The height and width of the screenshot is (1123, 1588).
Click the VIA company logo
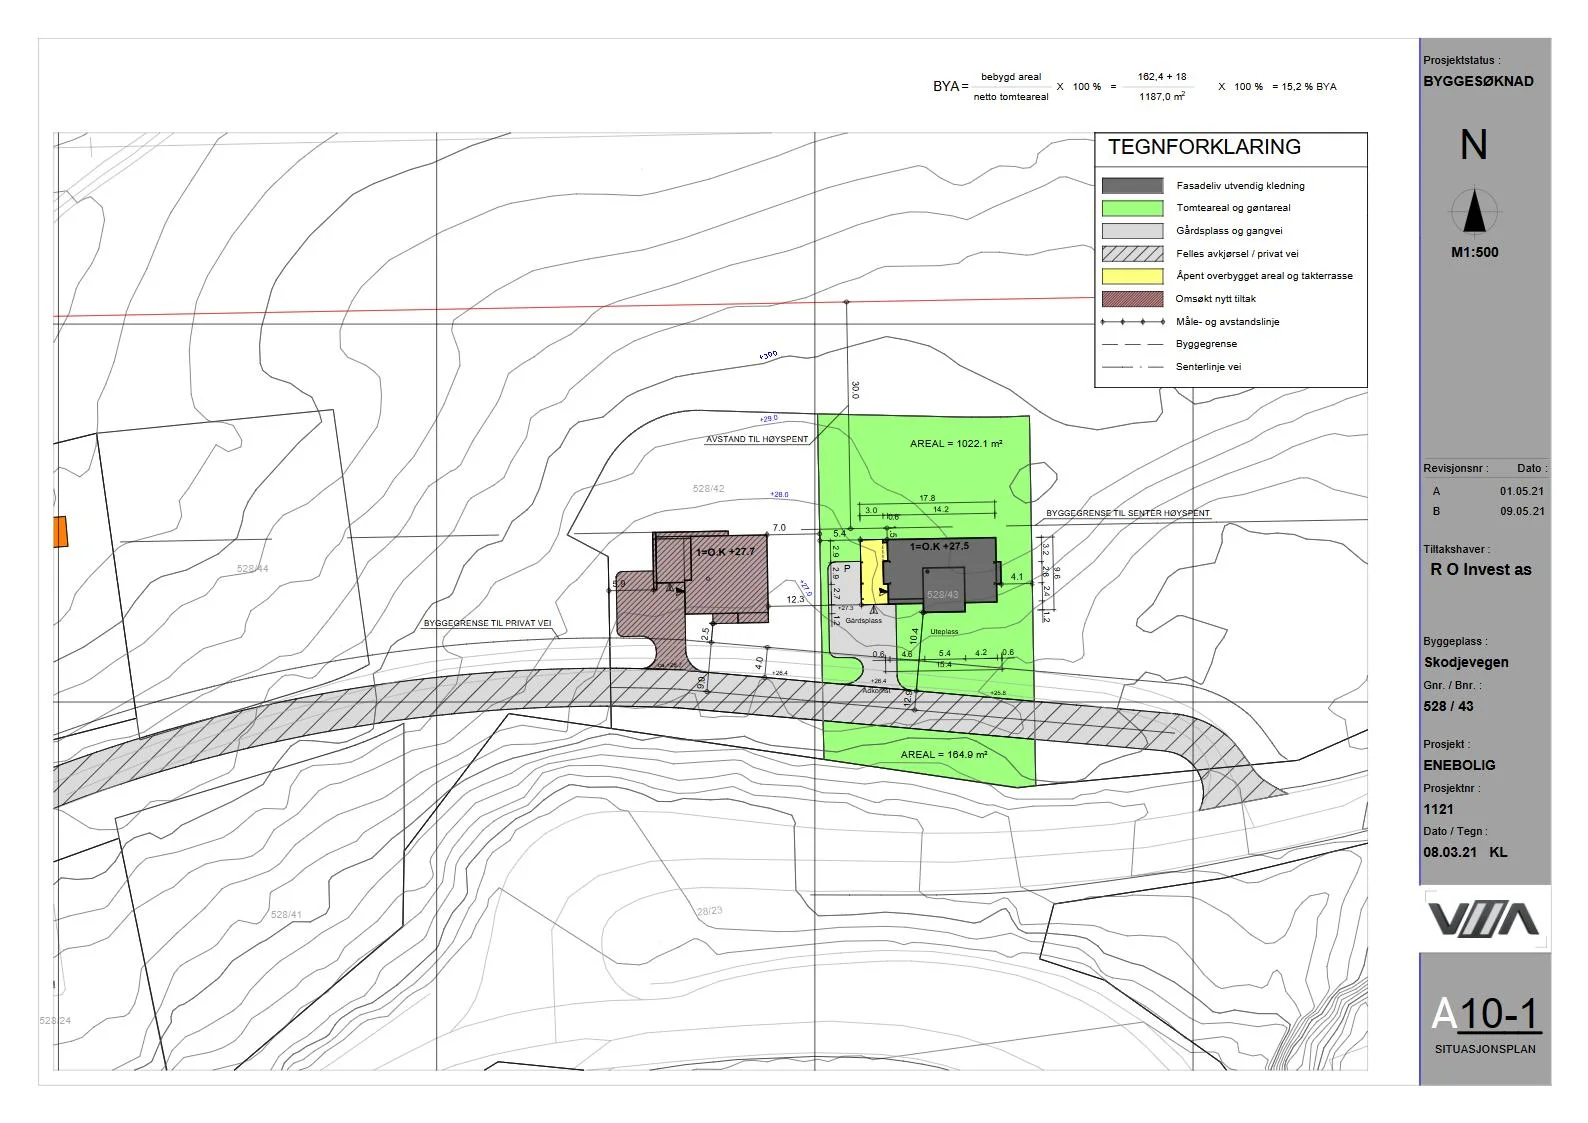point(1482,918)
